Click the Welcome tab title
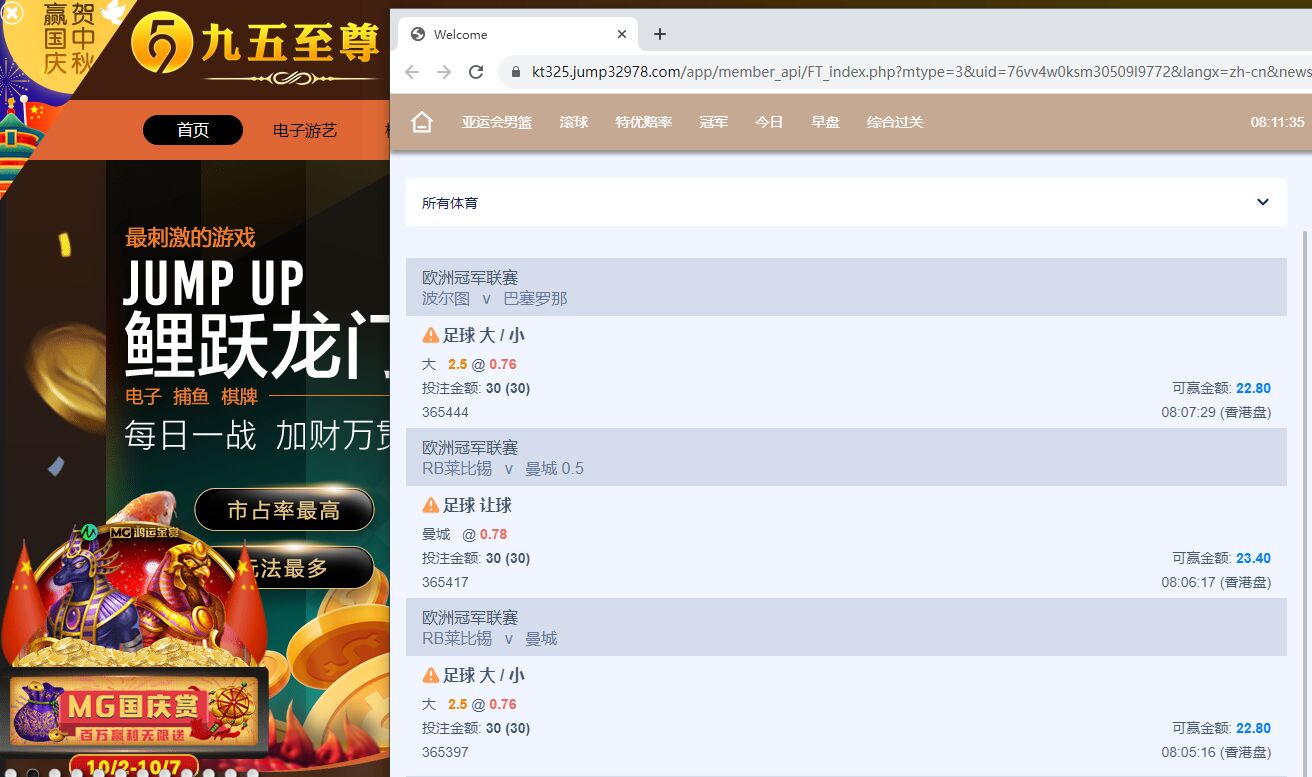The height and width of the screenshot is (777, 1312). coord(461,34)
